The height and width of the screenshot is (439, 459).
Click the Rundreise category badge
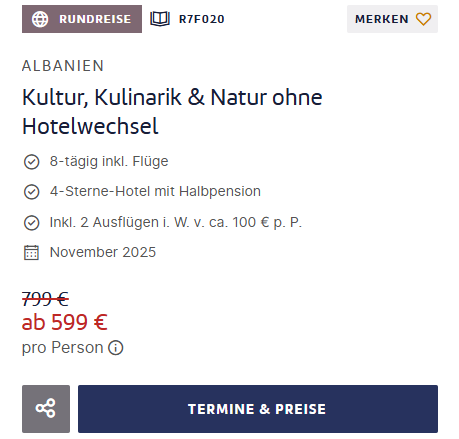(82, 19)
